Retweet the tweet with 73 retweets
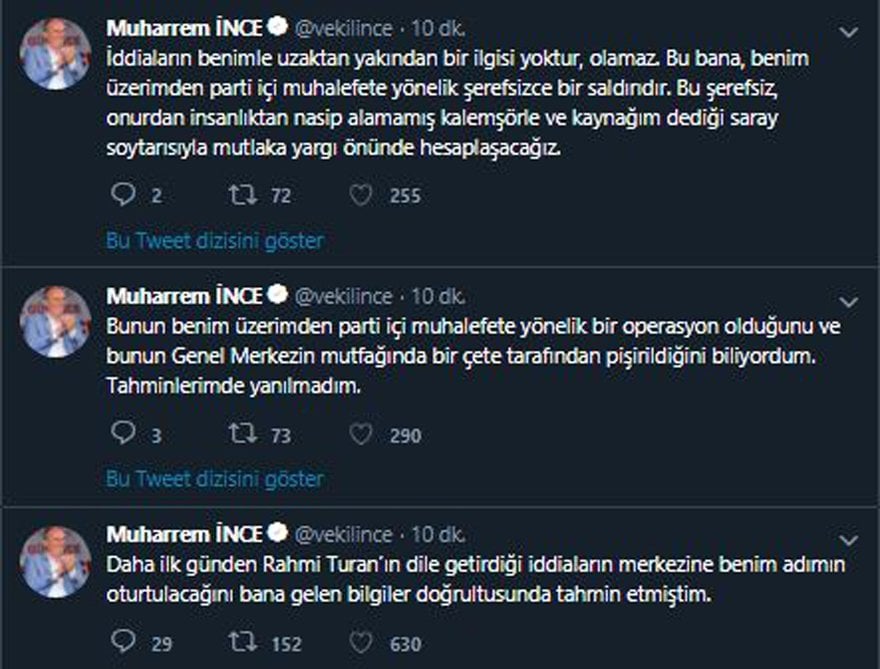 point(243,434)
